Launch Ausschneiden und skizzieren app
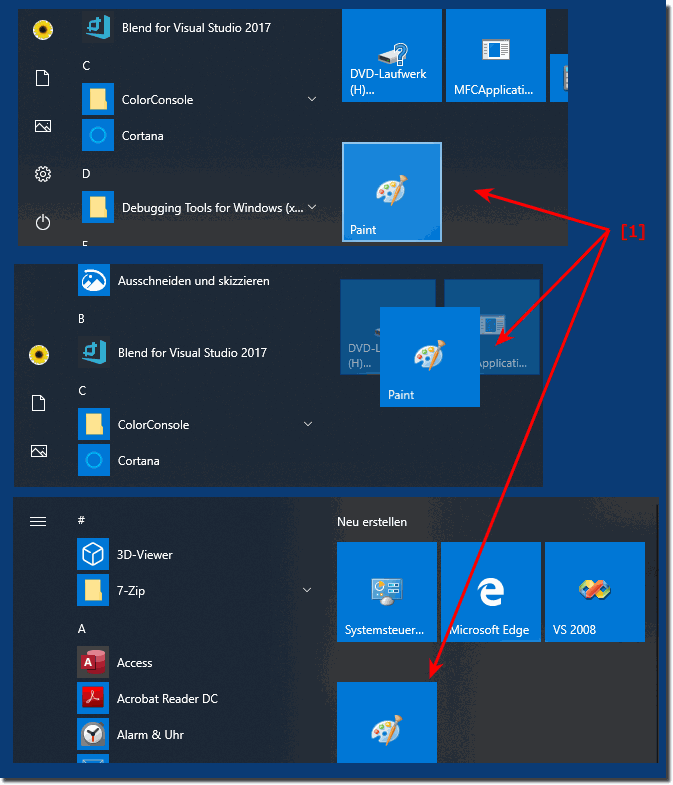Image resolution: width=673 pixels, height=785 pixels. (174, 280)
